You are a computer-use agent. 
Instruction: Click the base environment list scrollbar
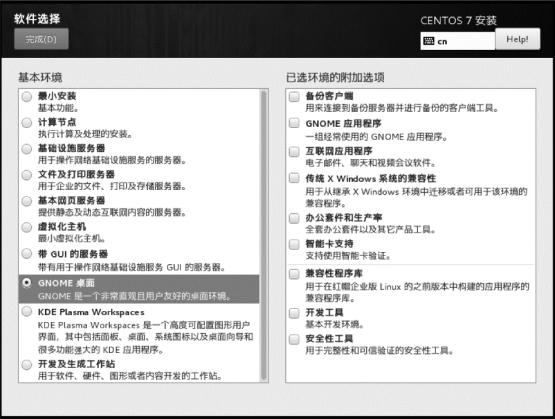[x=263, y=235]
